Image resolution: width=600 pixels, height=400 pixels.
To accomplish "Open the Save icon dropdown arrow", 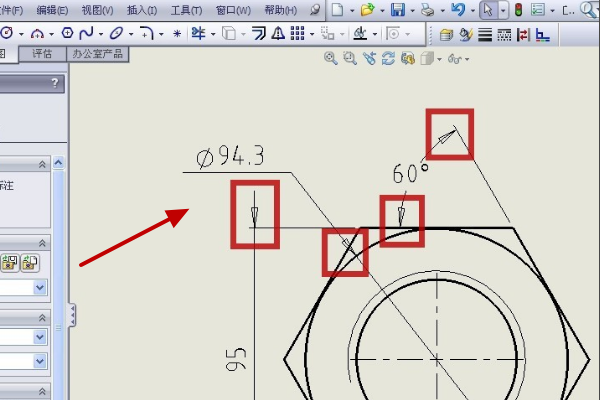I will click(x=412, y=11).
